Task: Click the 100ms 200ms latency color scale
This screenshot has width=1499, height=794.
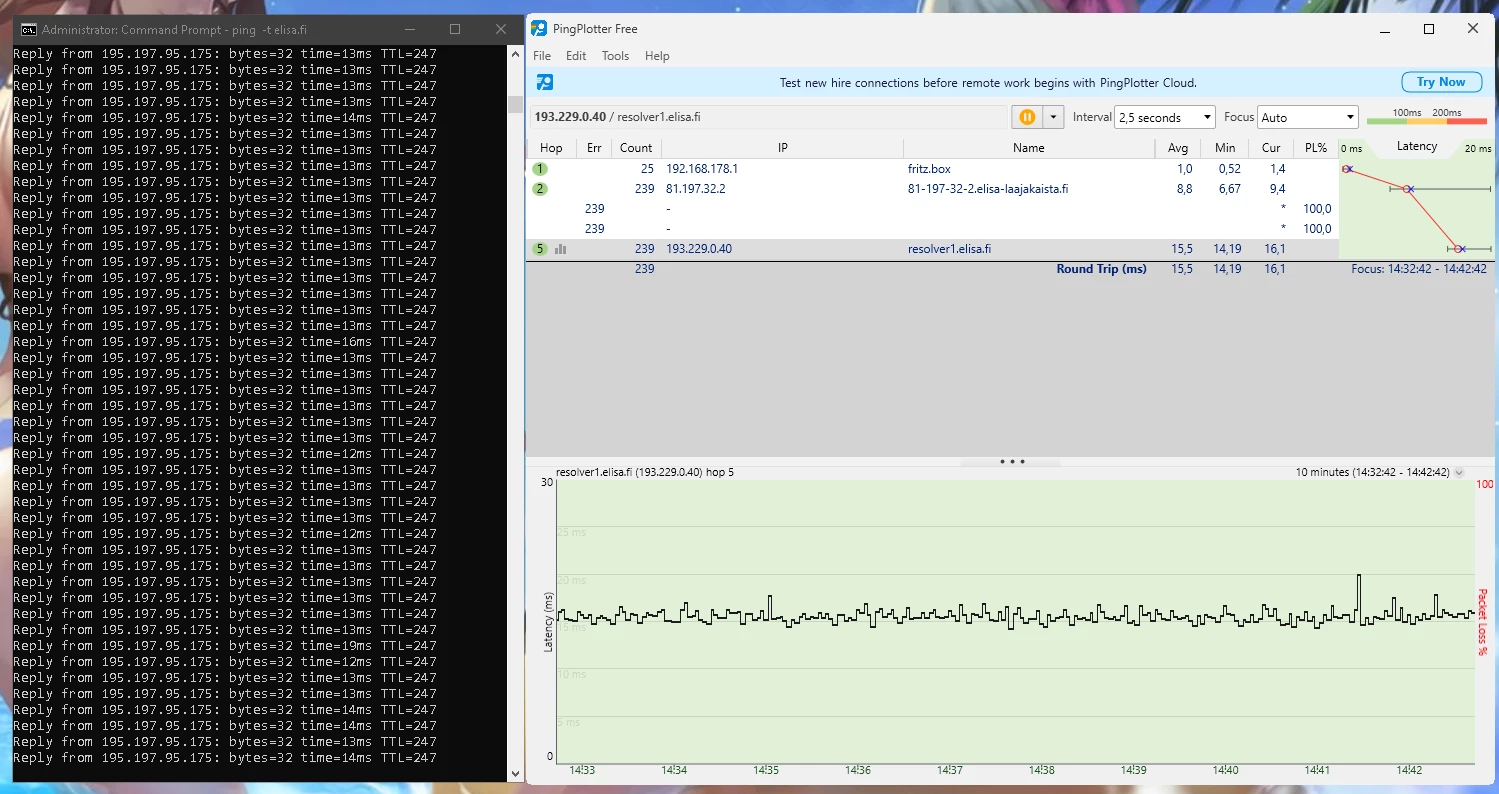Action: (x=1427, y=117)
